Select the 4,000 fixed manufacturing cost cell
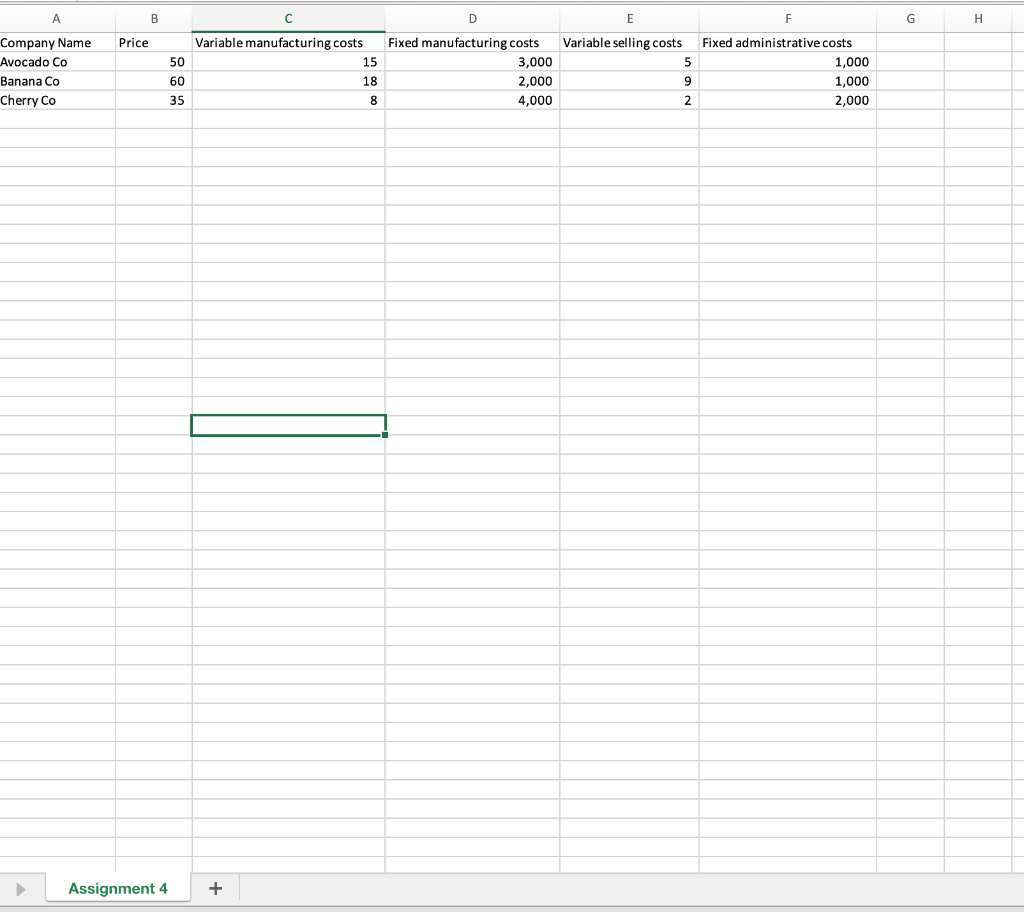The image size is (1024, 912). 470,100
